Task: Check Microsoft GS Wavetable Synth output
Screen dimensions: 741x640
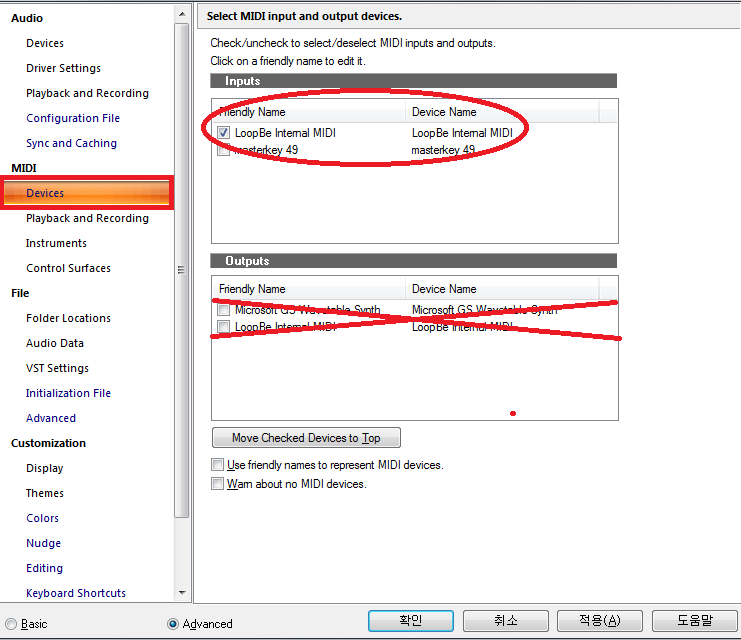Action: pos(224,310)
